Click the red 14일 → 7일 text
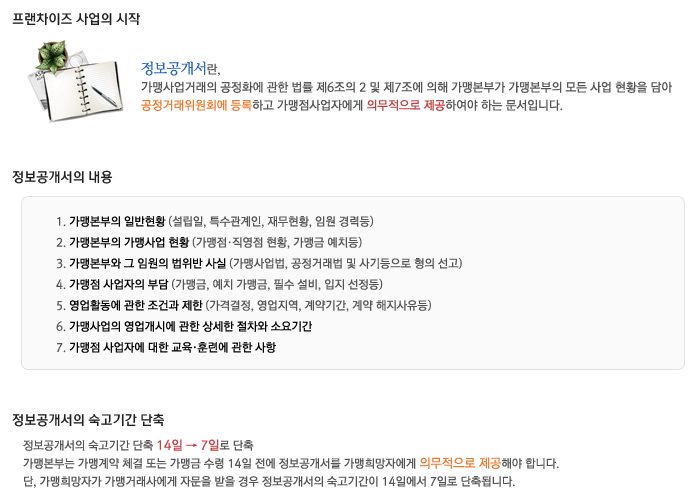This screenshot has height=496, width=700. (188, 445)
